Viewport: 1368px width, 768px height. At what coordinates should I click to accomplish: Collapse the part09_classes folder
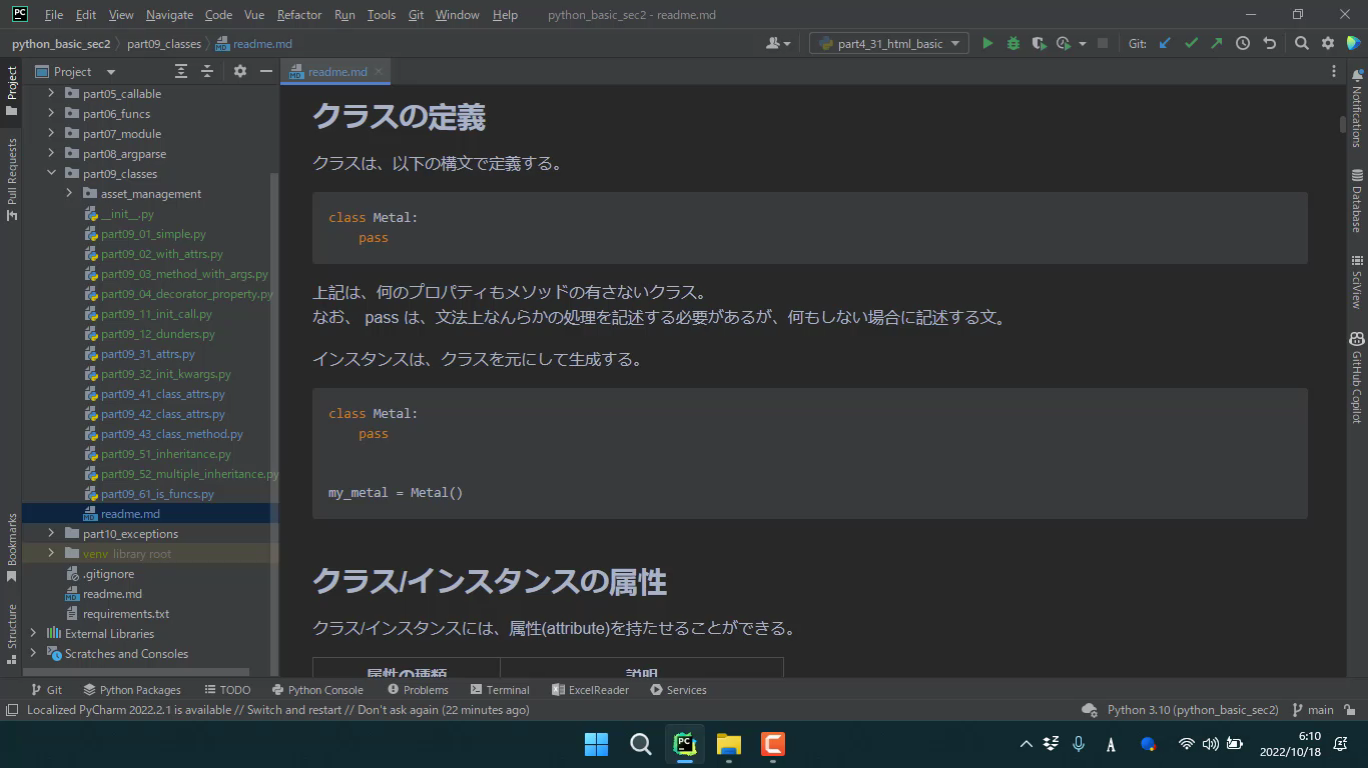51,174
